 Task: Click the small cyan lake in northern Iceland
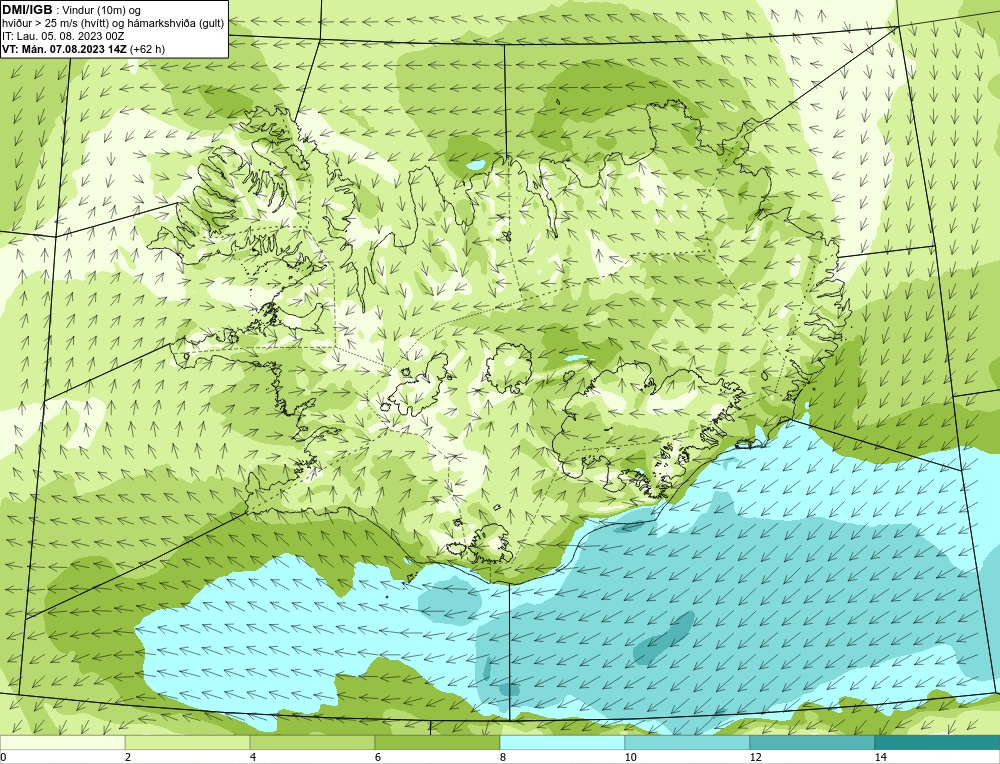coord(476,165)
